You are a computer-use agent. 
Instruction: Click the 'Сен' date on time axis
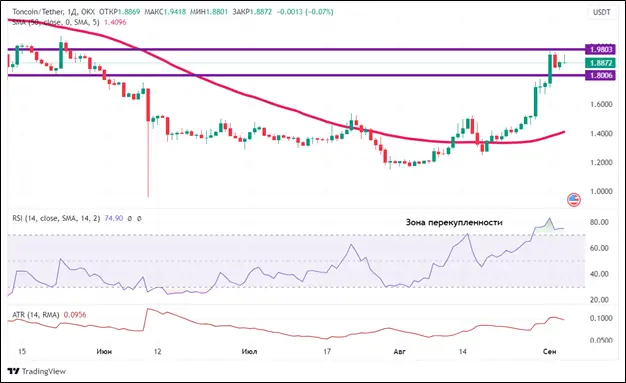pos(550,351)
